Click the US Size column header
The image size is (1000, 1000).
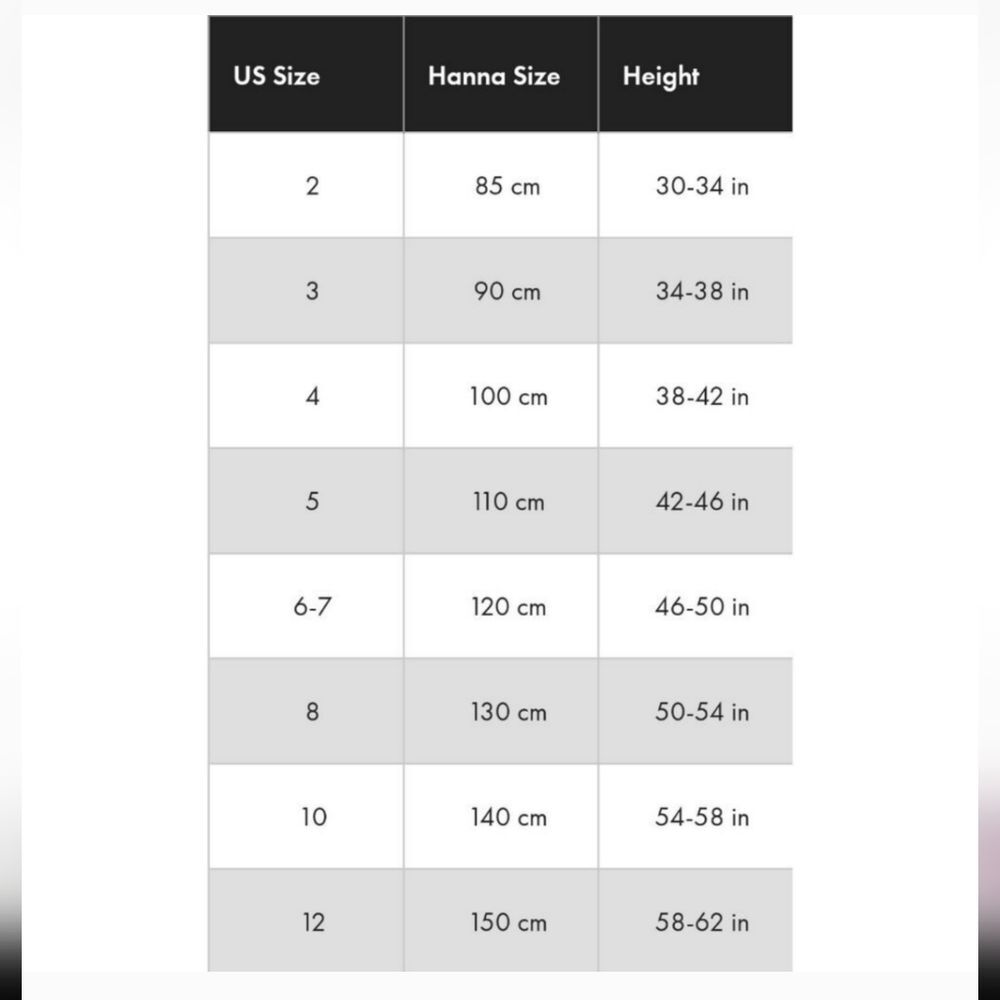[306, 74]
